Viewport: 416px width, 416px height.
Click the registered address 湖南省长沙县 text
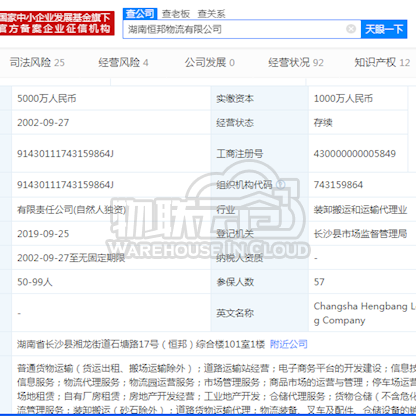(141, 344)
